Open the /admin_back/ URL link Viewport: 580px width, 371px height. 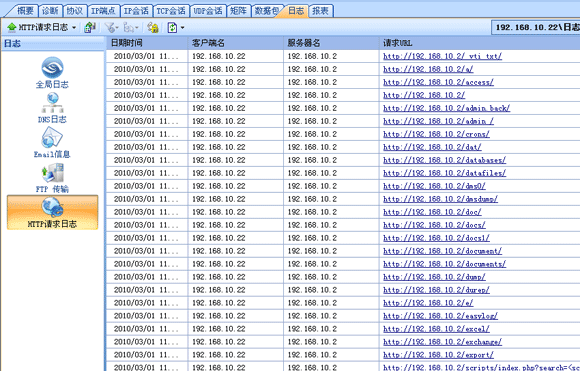(x=446, y=108)
